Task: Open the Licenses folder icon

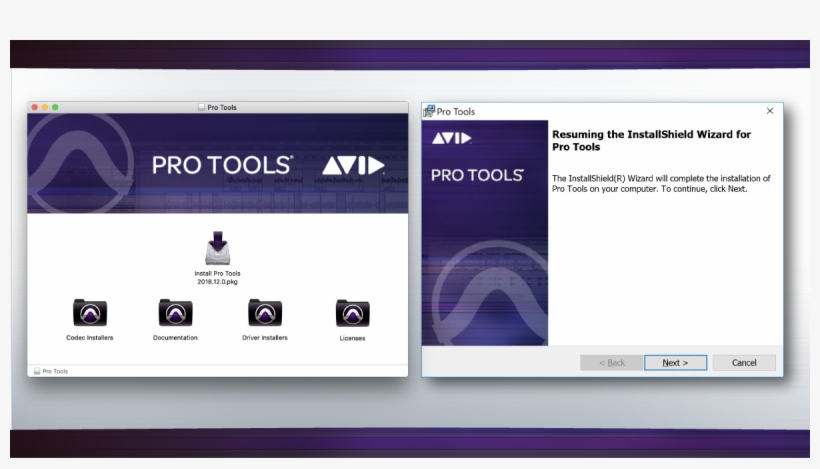Action: pos(352,313)
